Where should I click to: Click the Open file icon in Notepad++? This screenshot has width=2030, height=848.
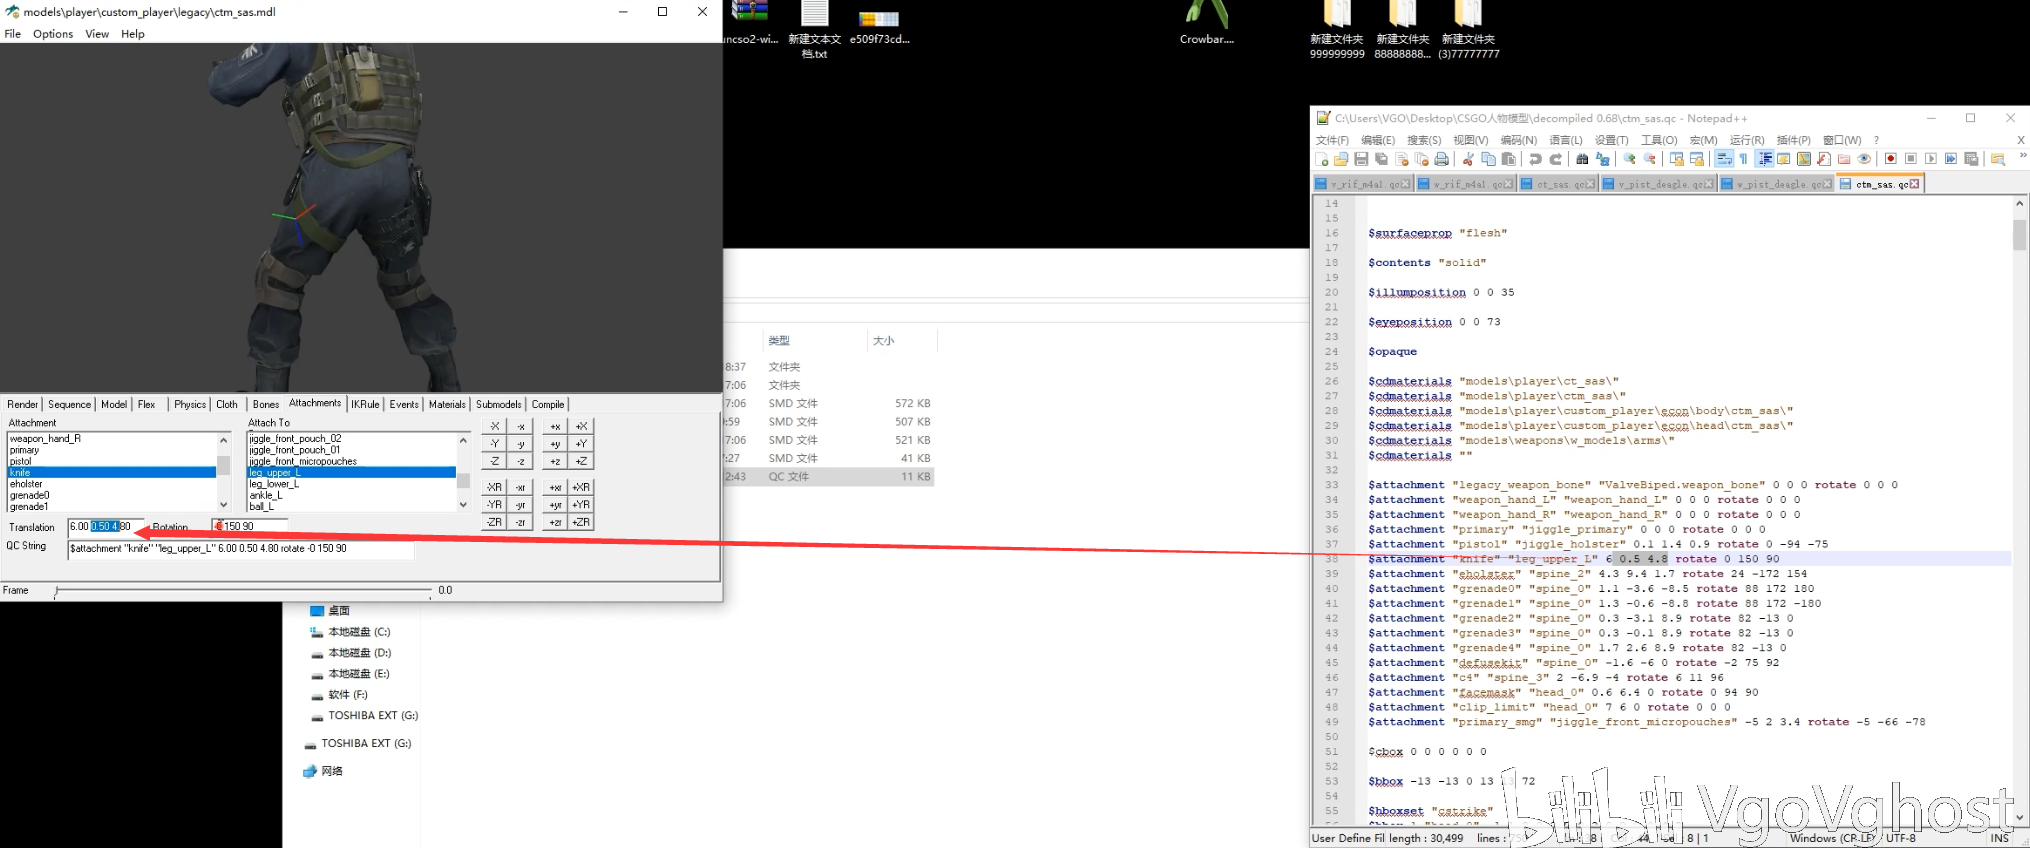[1341, 159]
